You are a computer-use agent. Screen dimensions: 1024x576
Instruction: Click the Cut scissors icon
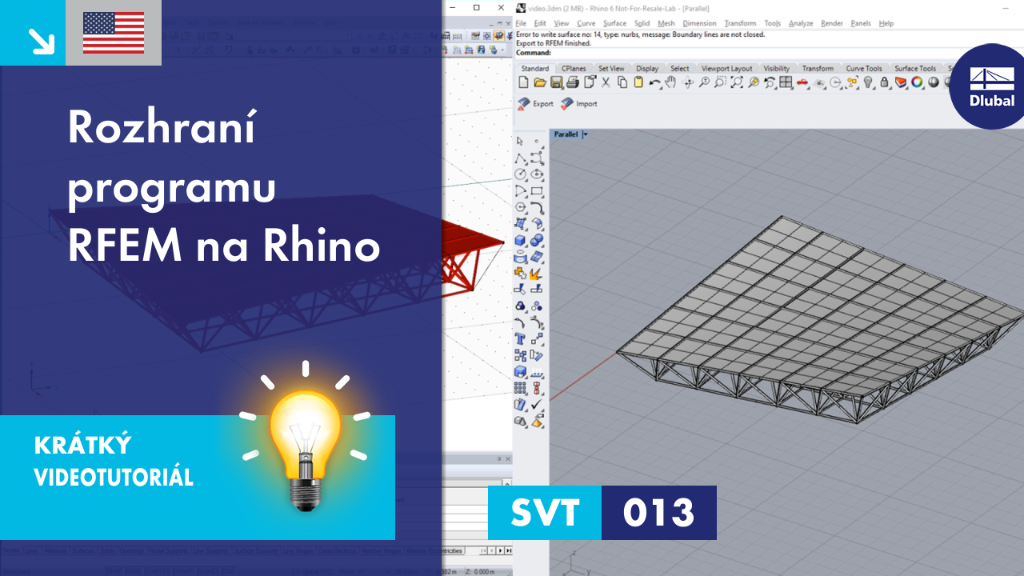click(x=605, y=83)
